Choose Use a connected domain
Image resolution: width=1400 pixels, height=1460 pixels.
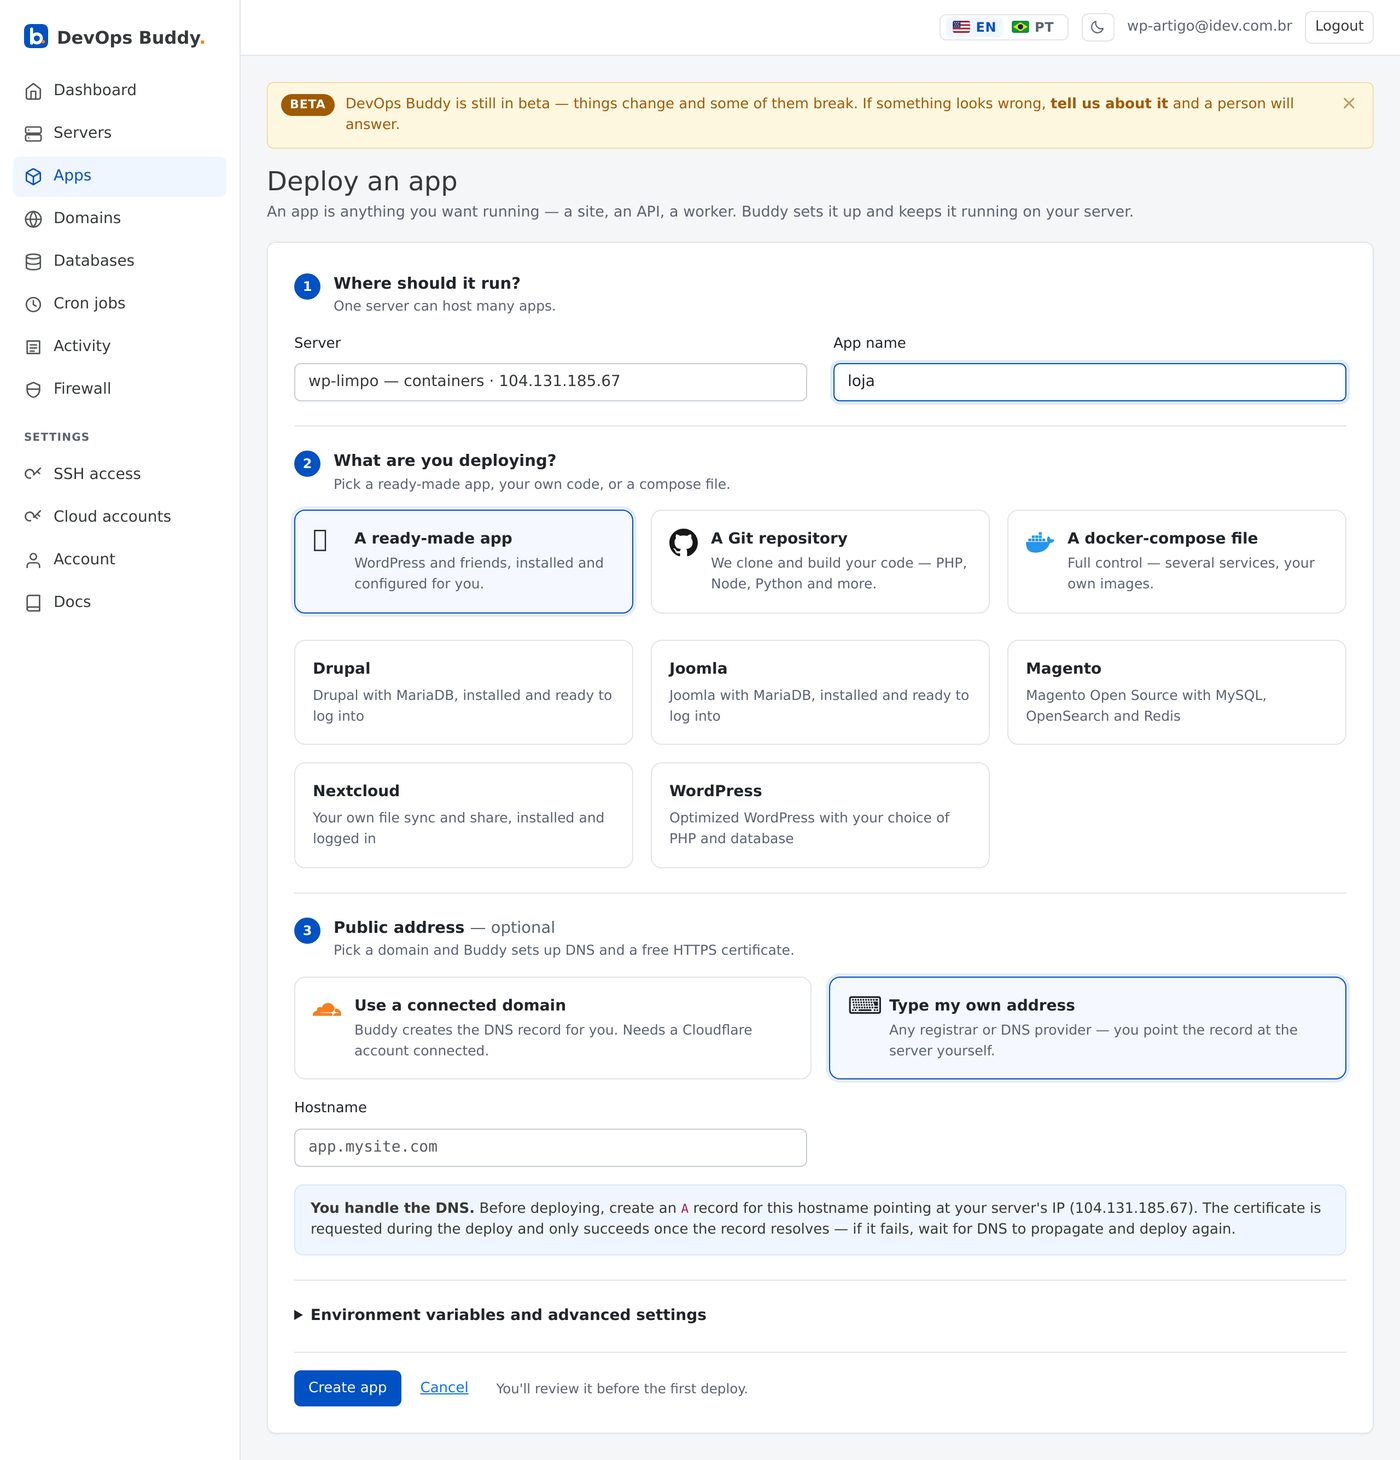click(552, 1028)
